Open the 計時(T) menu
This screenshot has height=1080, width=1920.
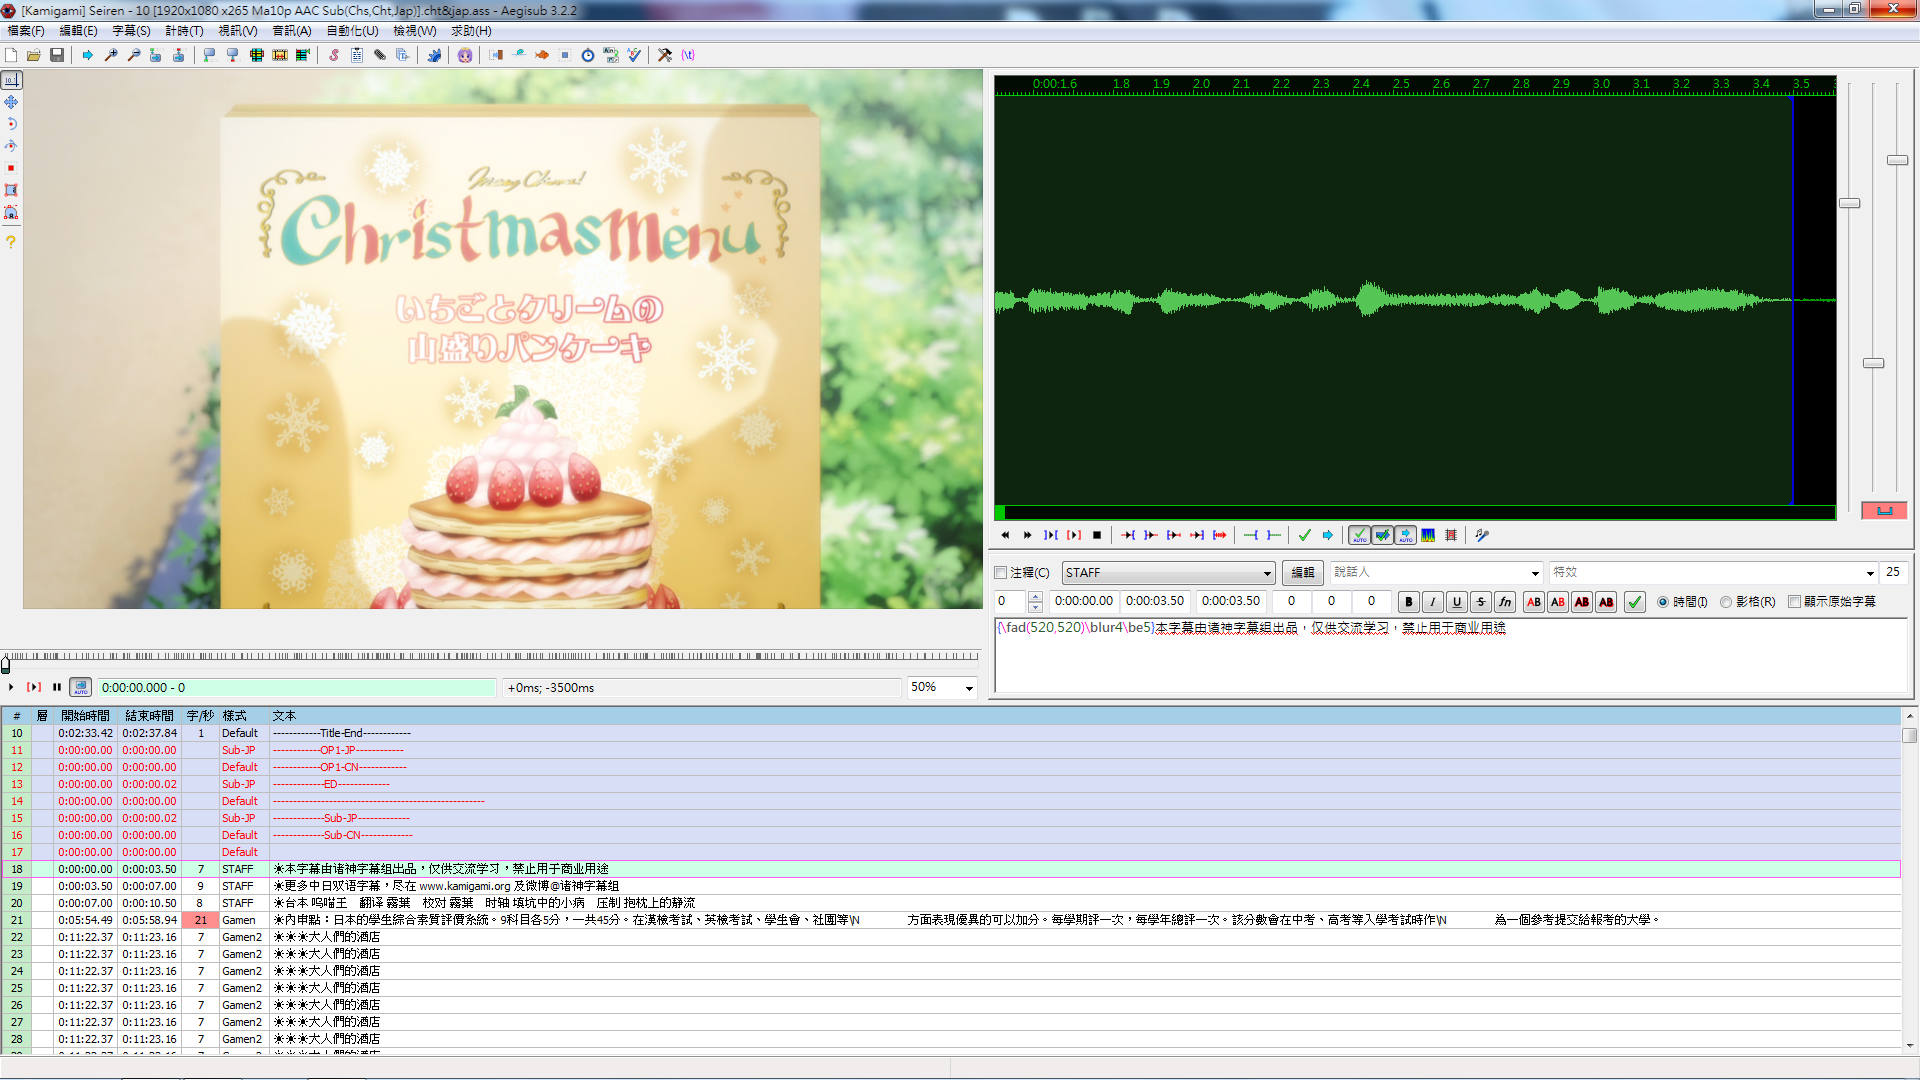click(x=184, y=31)
